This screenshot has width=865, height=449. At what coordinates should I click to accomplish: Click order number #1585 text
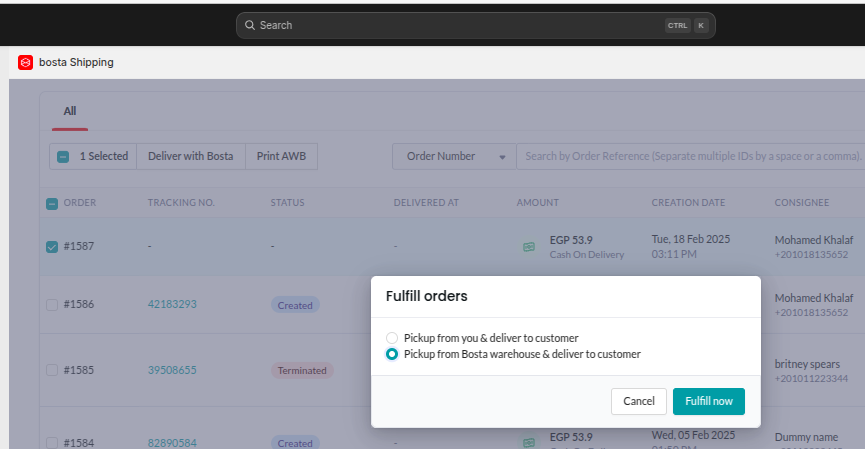click(x=79, y=370)
